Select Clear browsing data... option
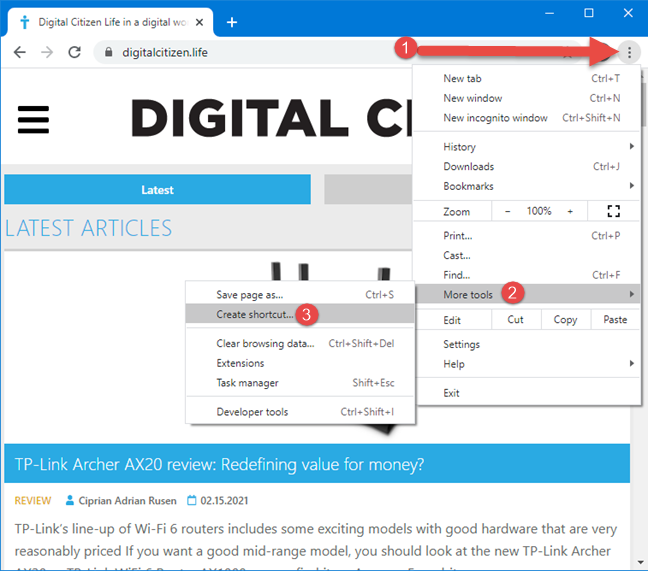This screenshot has height=571, width=648. pyautogui.click(x=300, y=343)
